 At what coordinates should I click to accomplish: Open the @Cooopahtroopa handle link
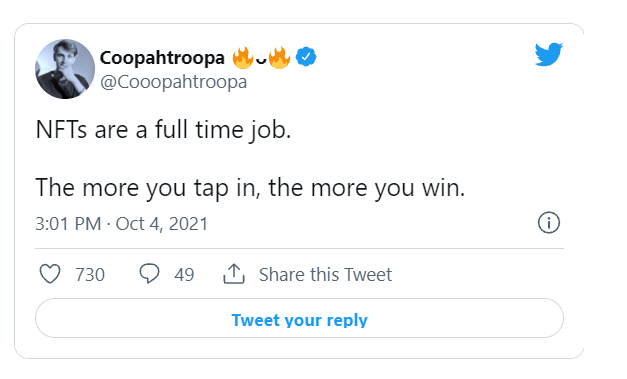tap(174, 82)
